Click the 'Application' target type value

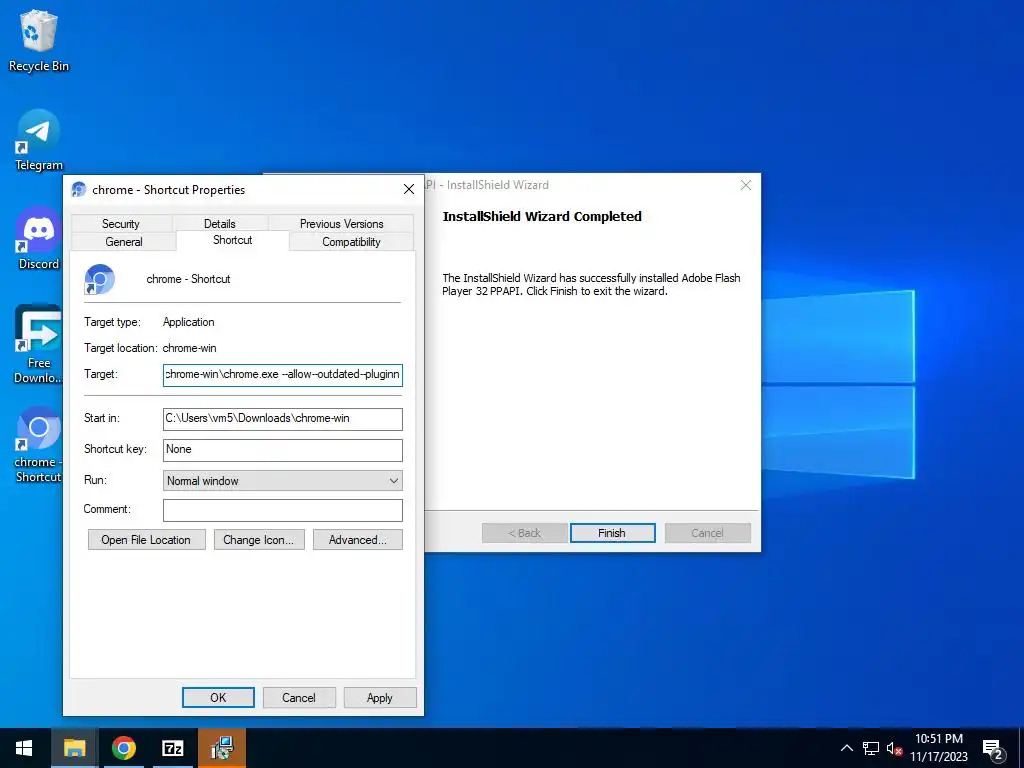tap(189, 322)
